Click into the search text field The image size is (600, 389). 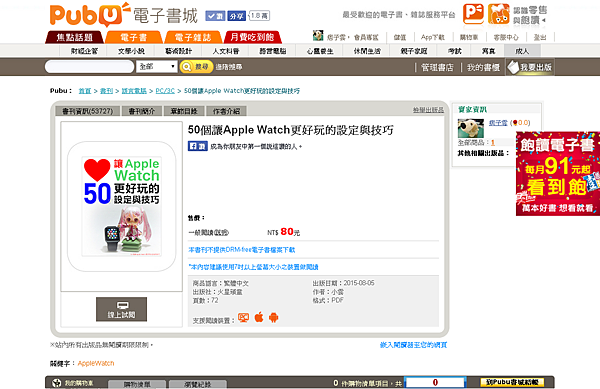coord(89,67)
